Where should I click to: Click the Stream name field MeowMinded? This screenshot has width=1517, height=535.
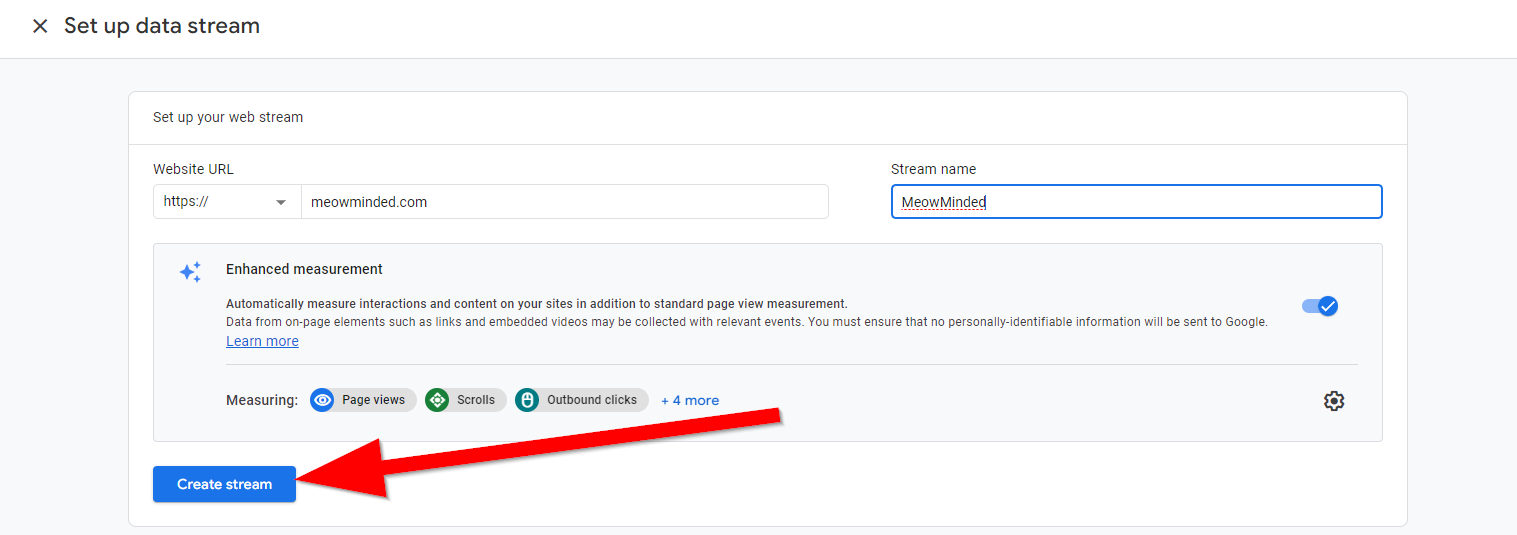point(1137,201)
